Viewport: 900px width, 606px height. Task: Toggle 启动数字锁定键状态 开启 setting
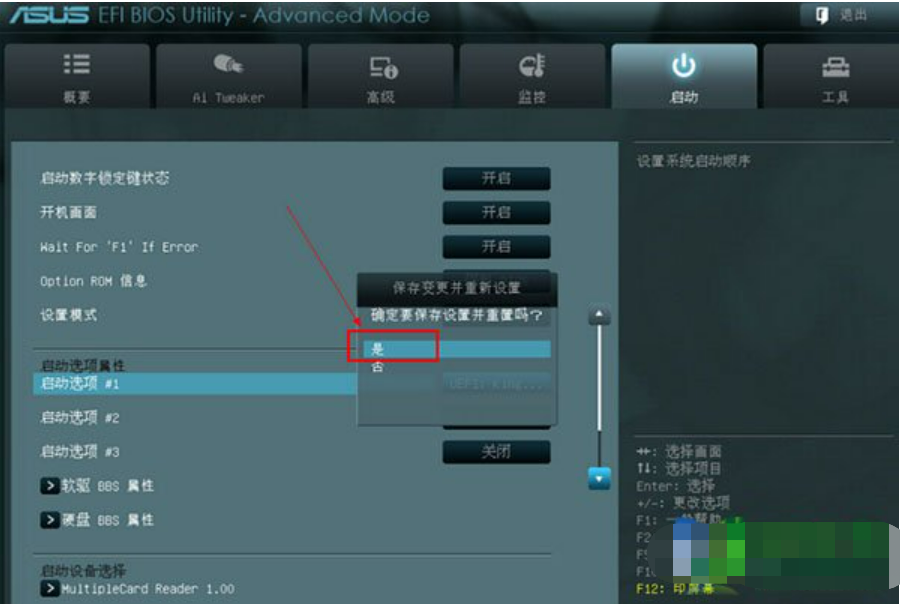tap(496, 178)
